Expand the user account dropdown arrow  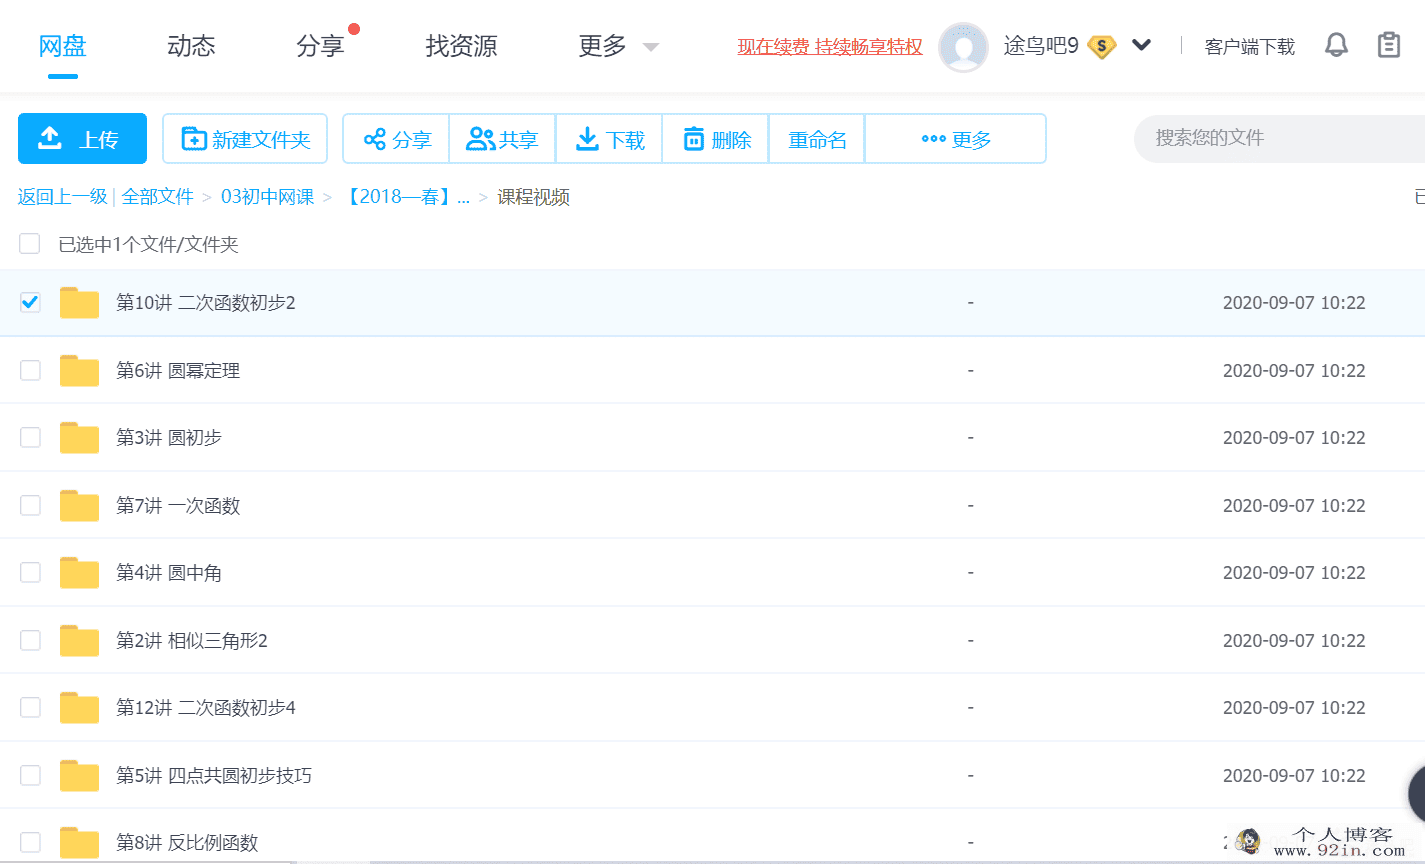pyautogui.click(x=1141, y=45)
